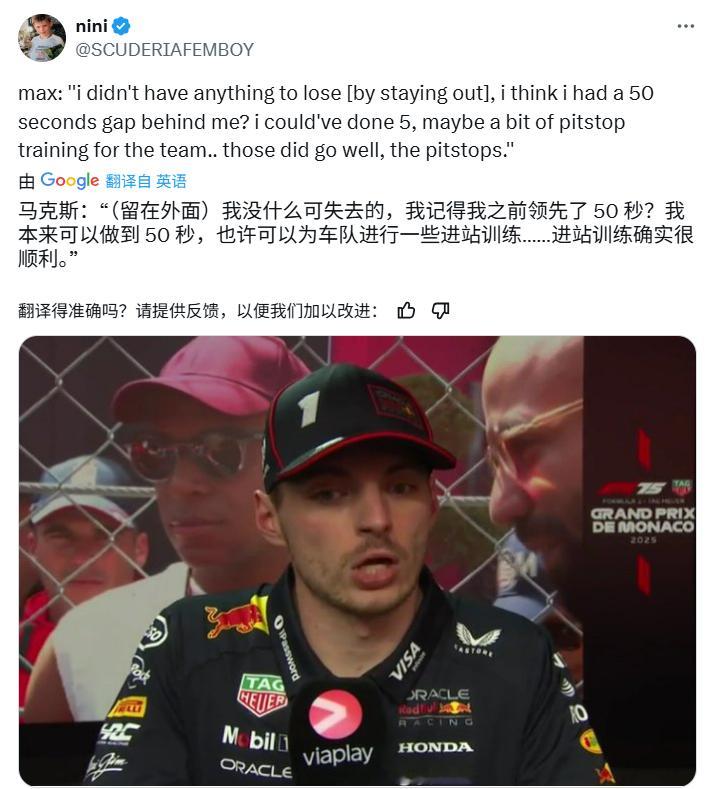
Task: Open nini's profile avatar picture
Action: pos(42,38)
